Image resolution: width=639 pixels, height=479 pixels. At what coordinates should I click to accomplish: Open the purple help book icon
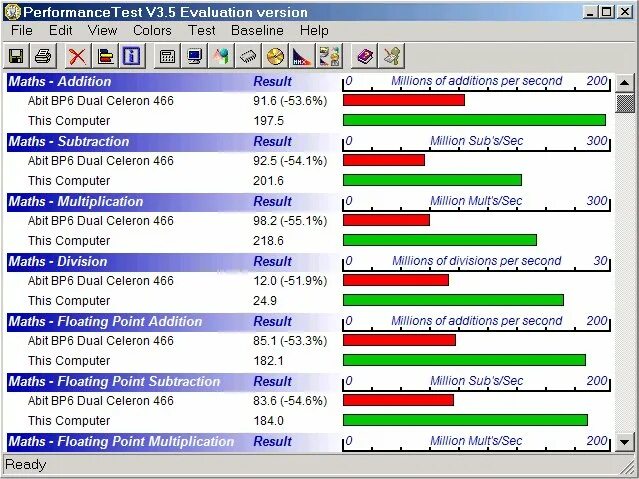coord(365,56)
